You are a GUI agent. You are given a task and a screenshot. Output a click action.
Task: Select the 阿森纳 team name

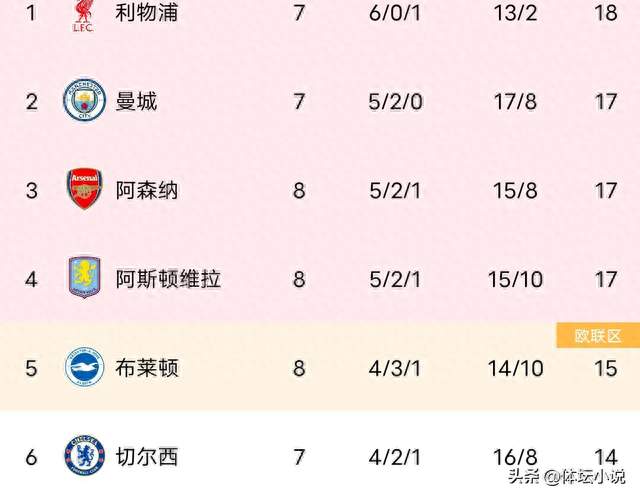click(x=147, y=189)
